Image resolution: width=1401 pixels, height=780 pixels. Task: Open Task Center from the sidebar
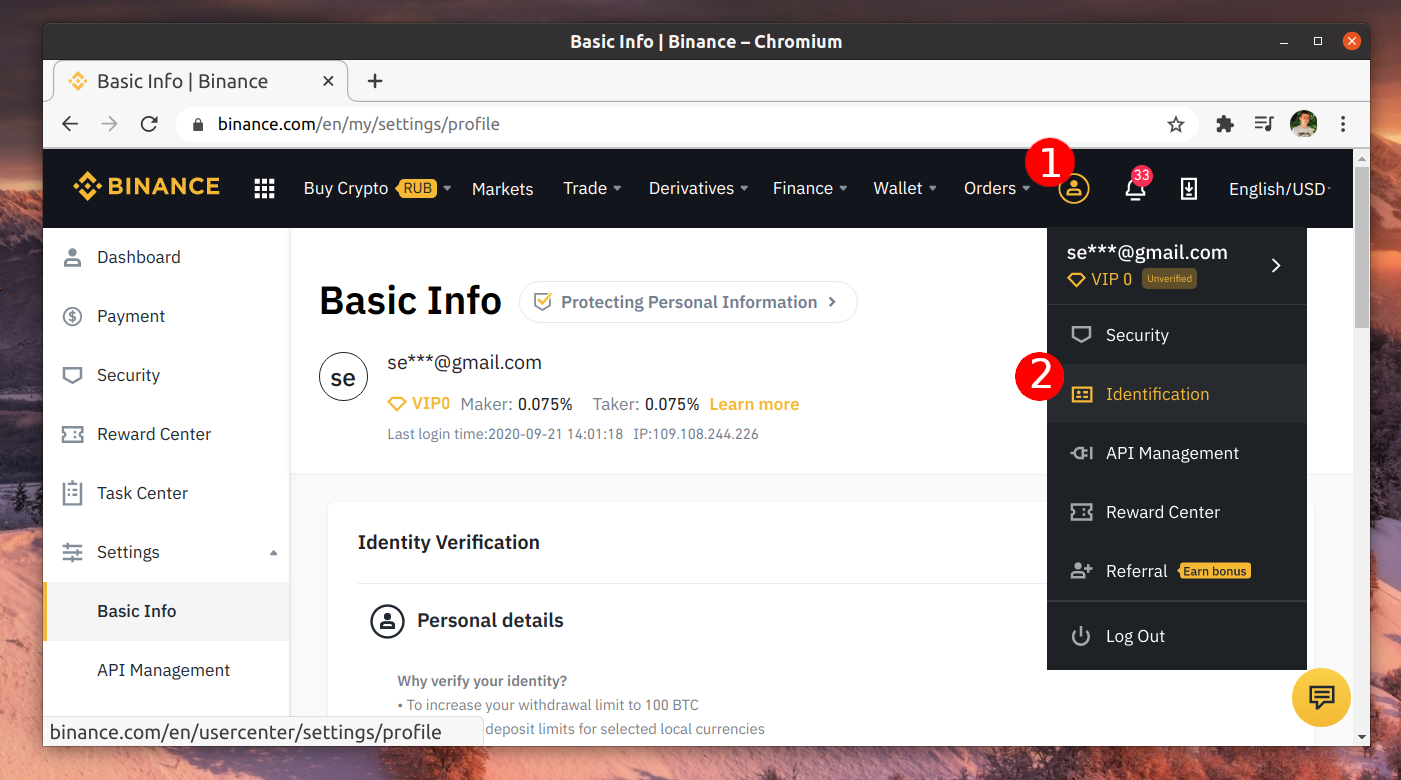click(x=166, y=493)
